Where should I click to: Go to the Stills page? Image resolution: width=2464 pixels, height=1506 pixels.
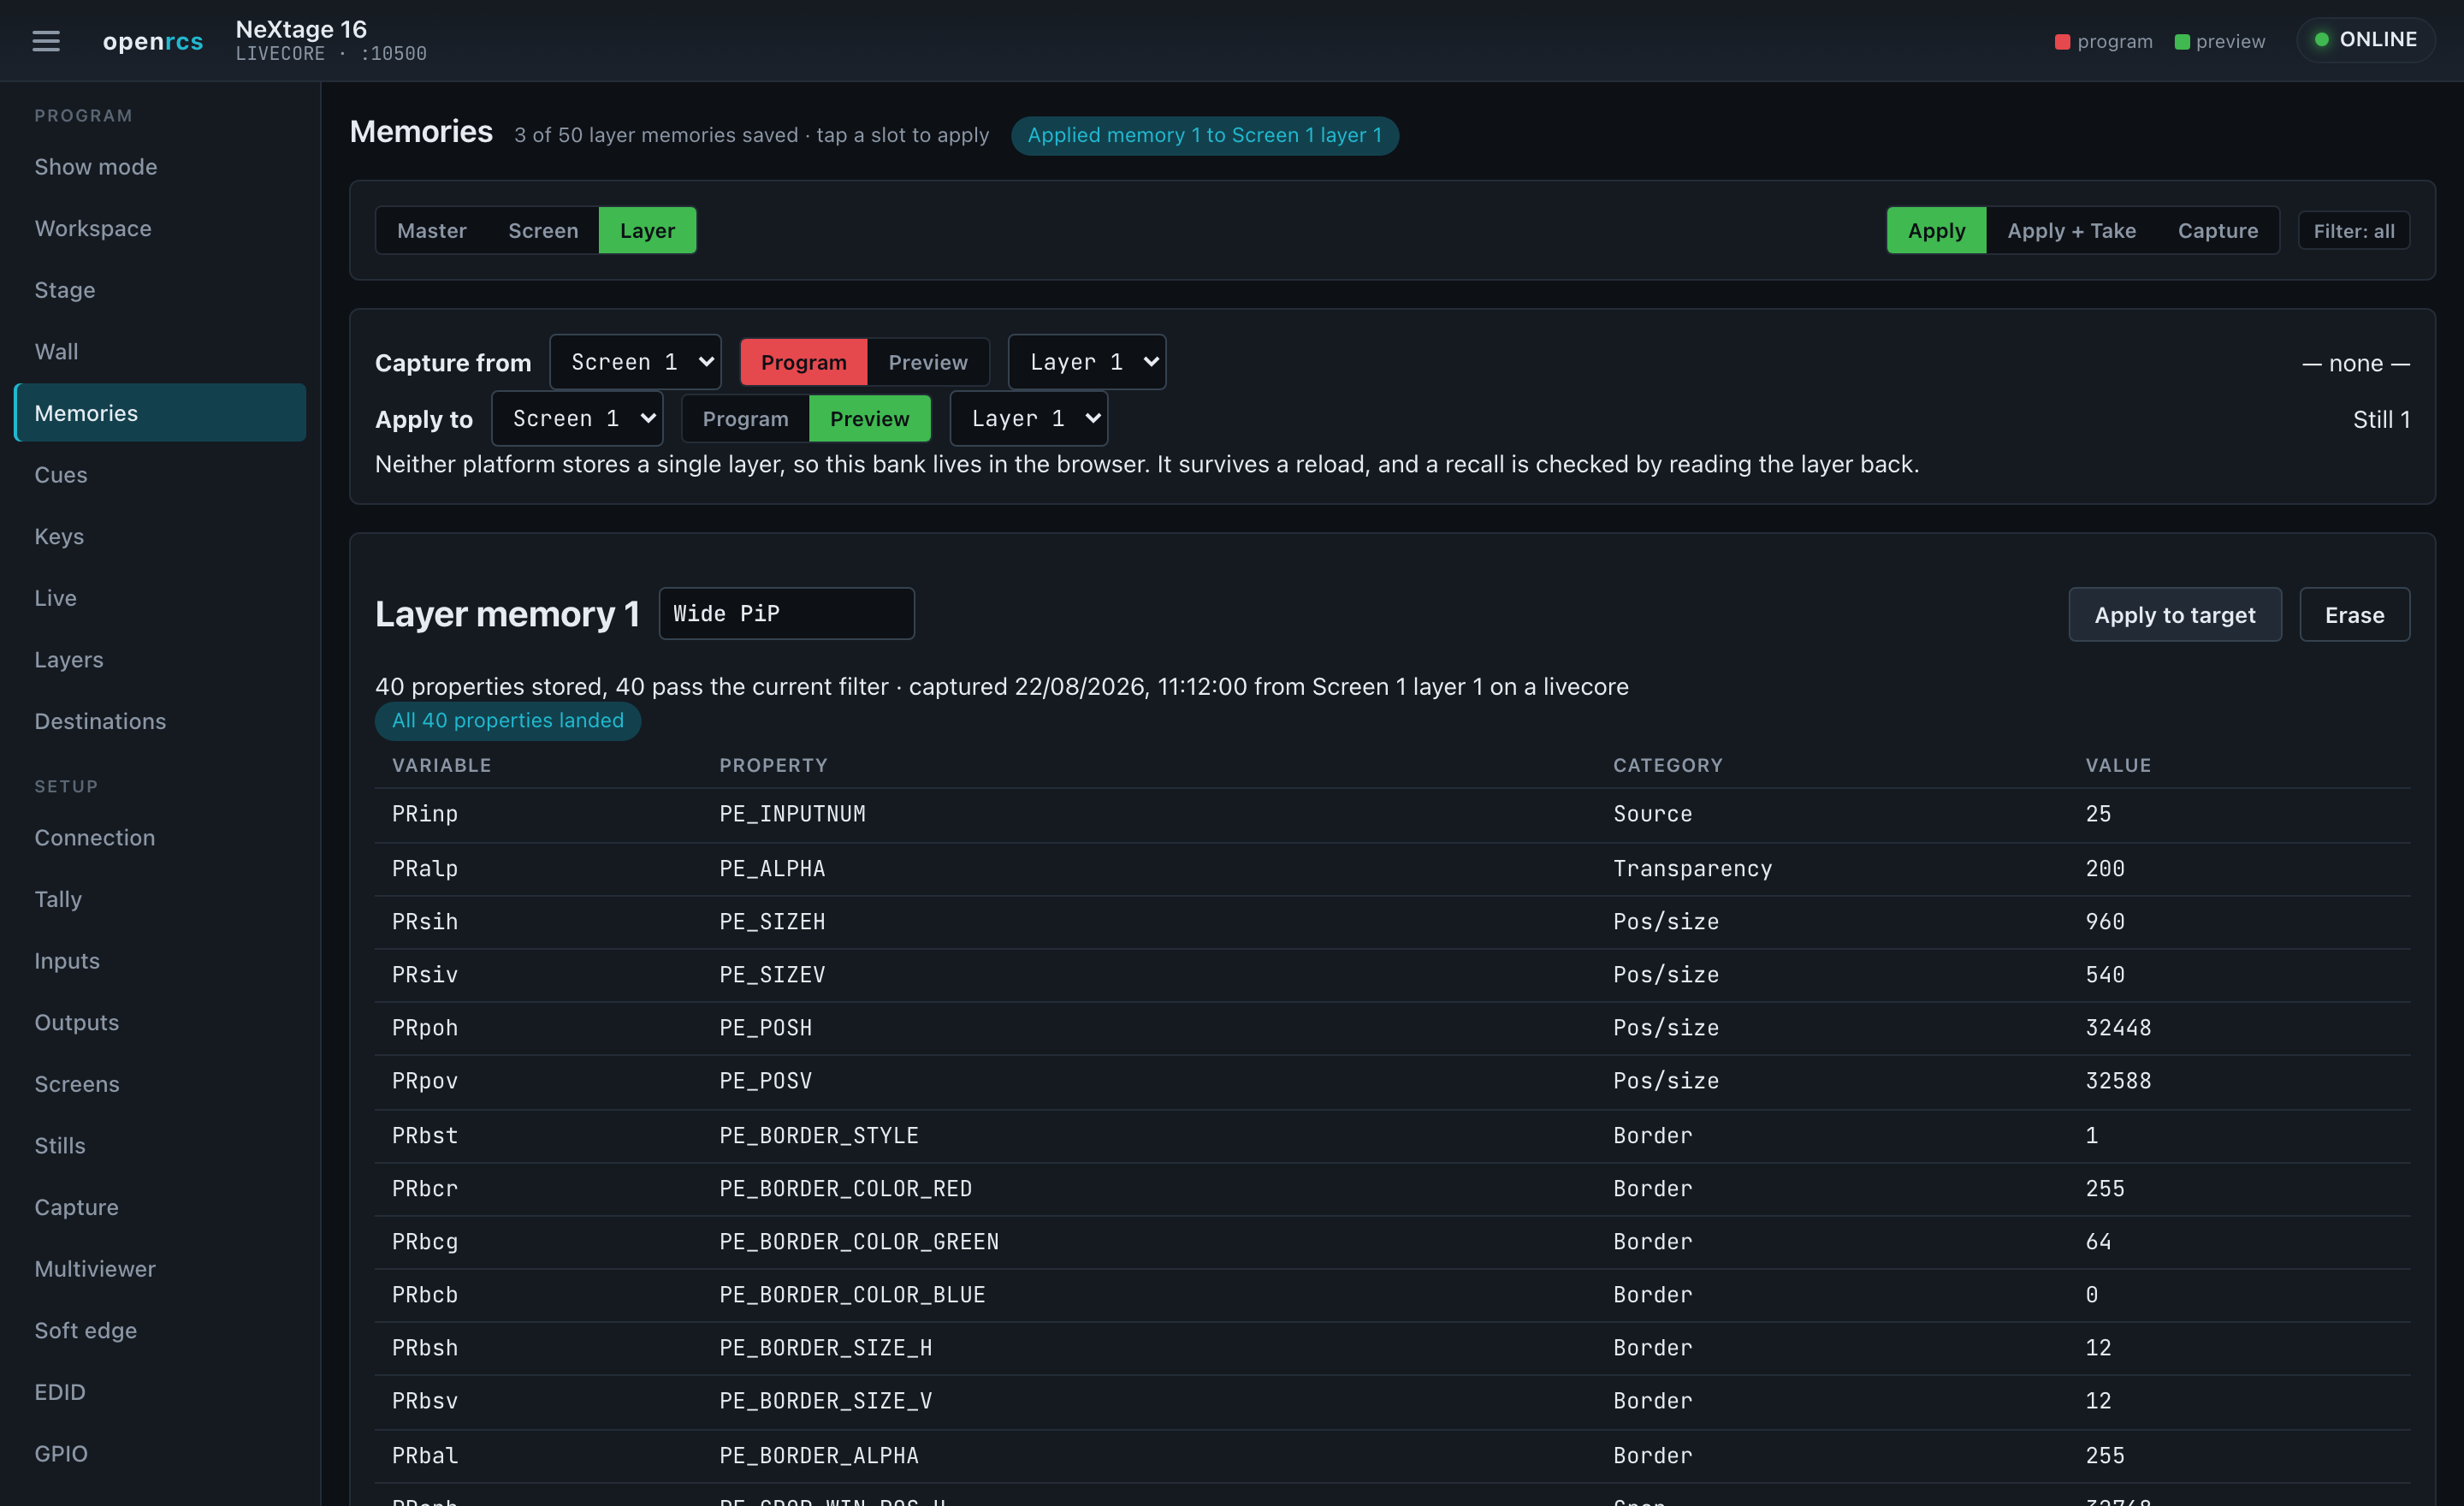[x=160, y=1145]
